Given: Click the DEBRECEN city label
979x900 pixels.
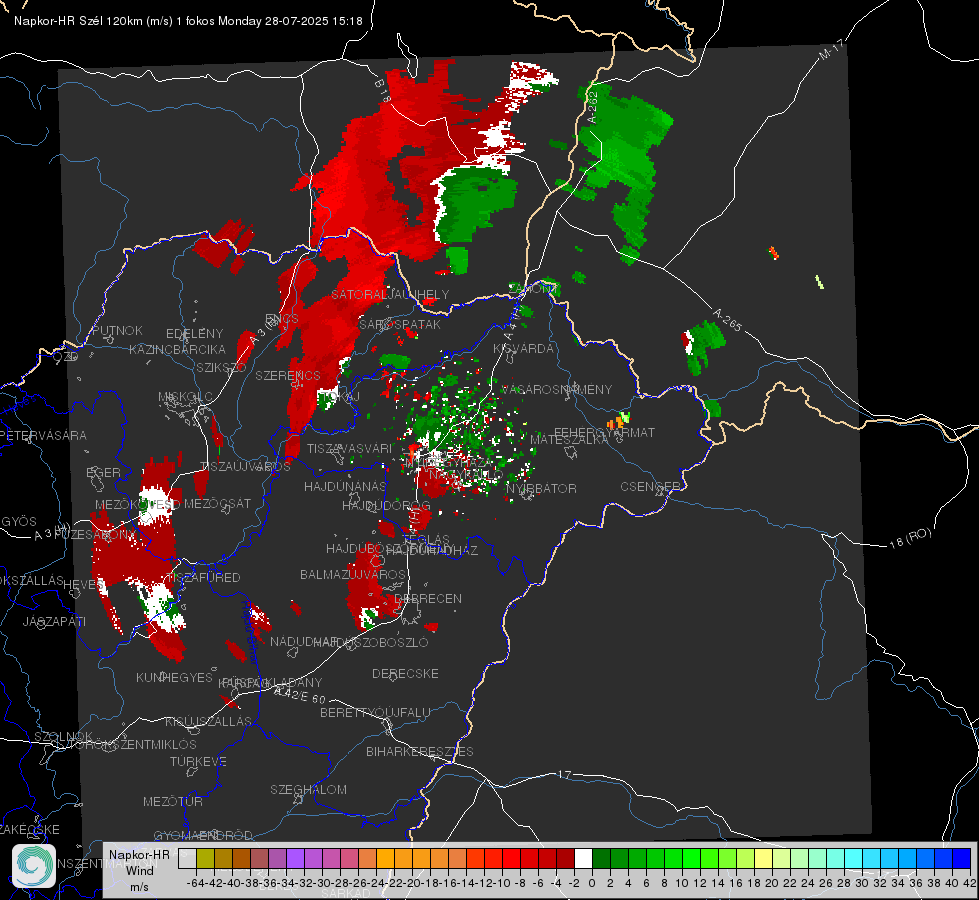Looking at the screenshot, I should [x=428, y=598].
